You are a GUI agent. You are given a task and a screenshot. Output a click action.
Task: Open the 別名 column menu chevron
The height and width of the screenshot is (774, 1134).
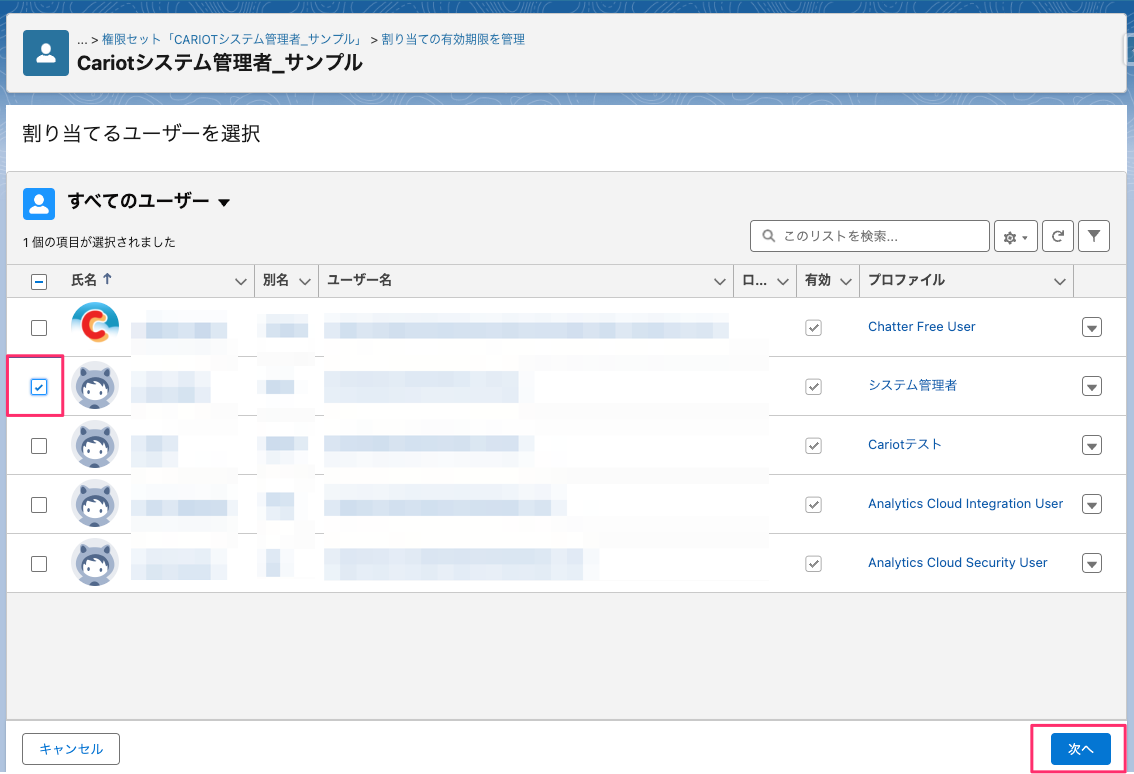tap(304, 281)
